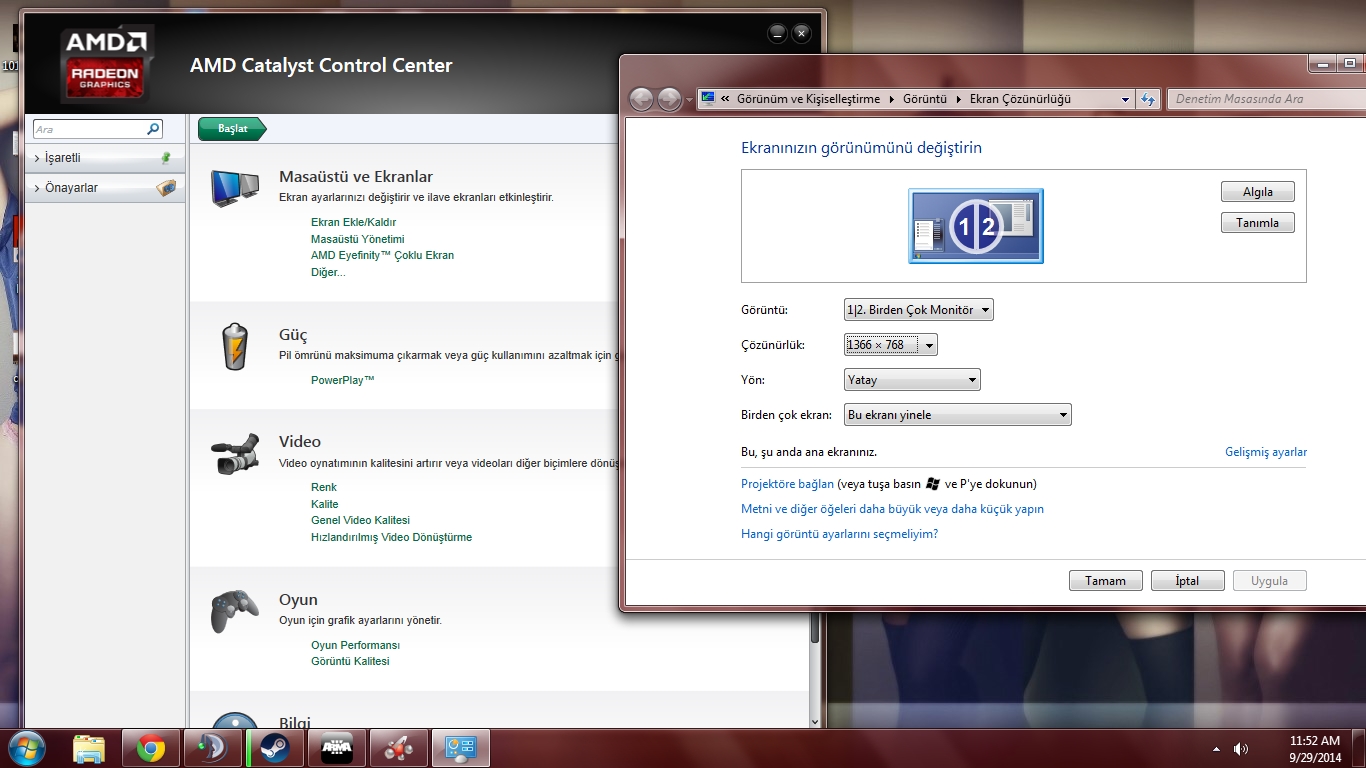This screenshot has height=768, width=1366.
Task: Click the Control Panel taskbar icon
Action: [x=462, y=748]
